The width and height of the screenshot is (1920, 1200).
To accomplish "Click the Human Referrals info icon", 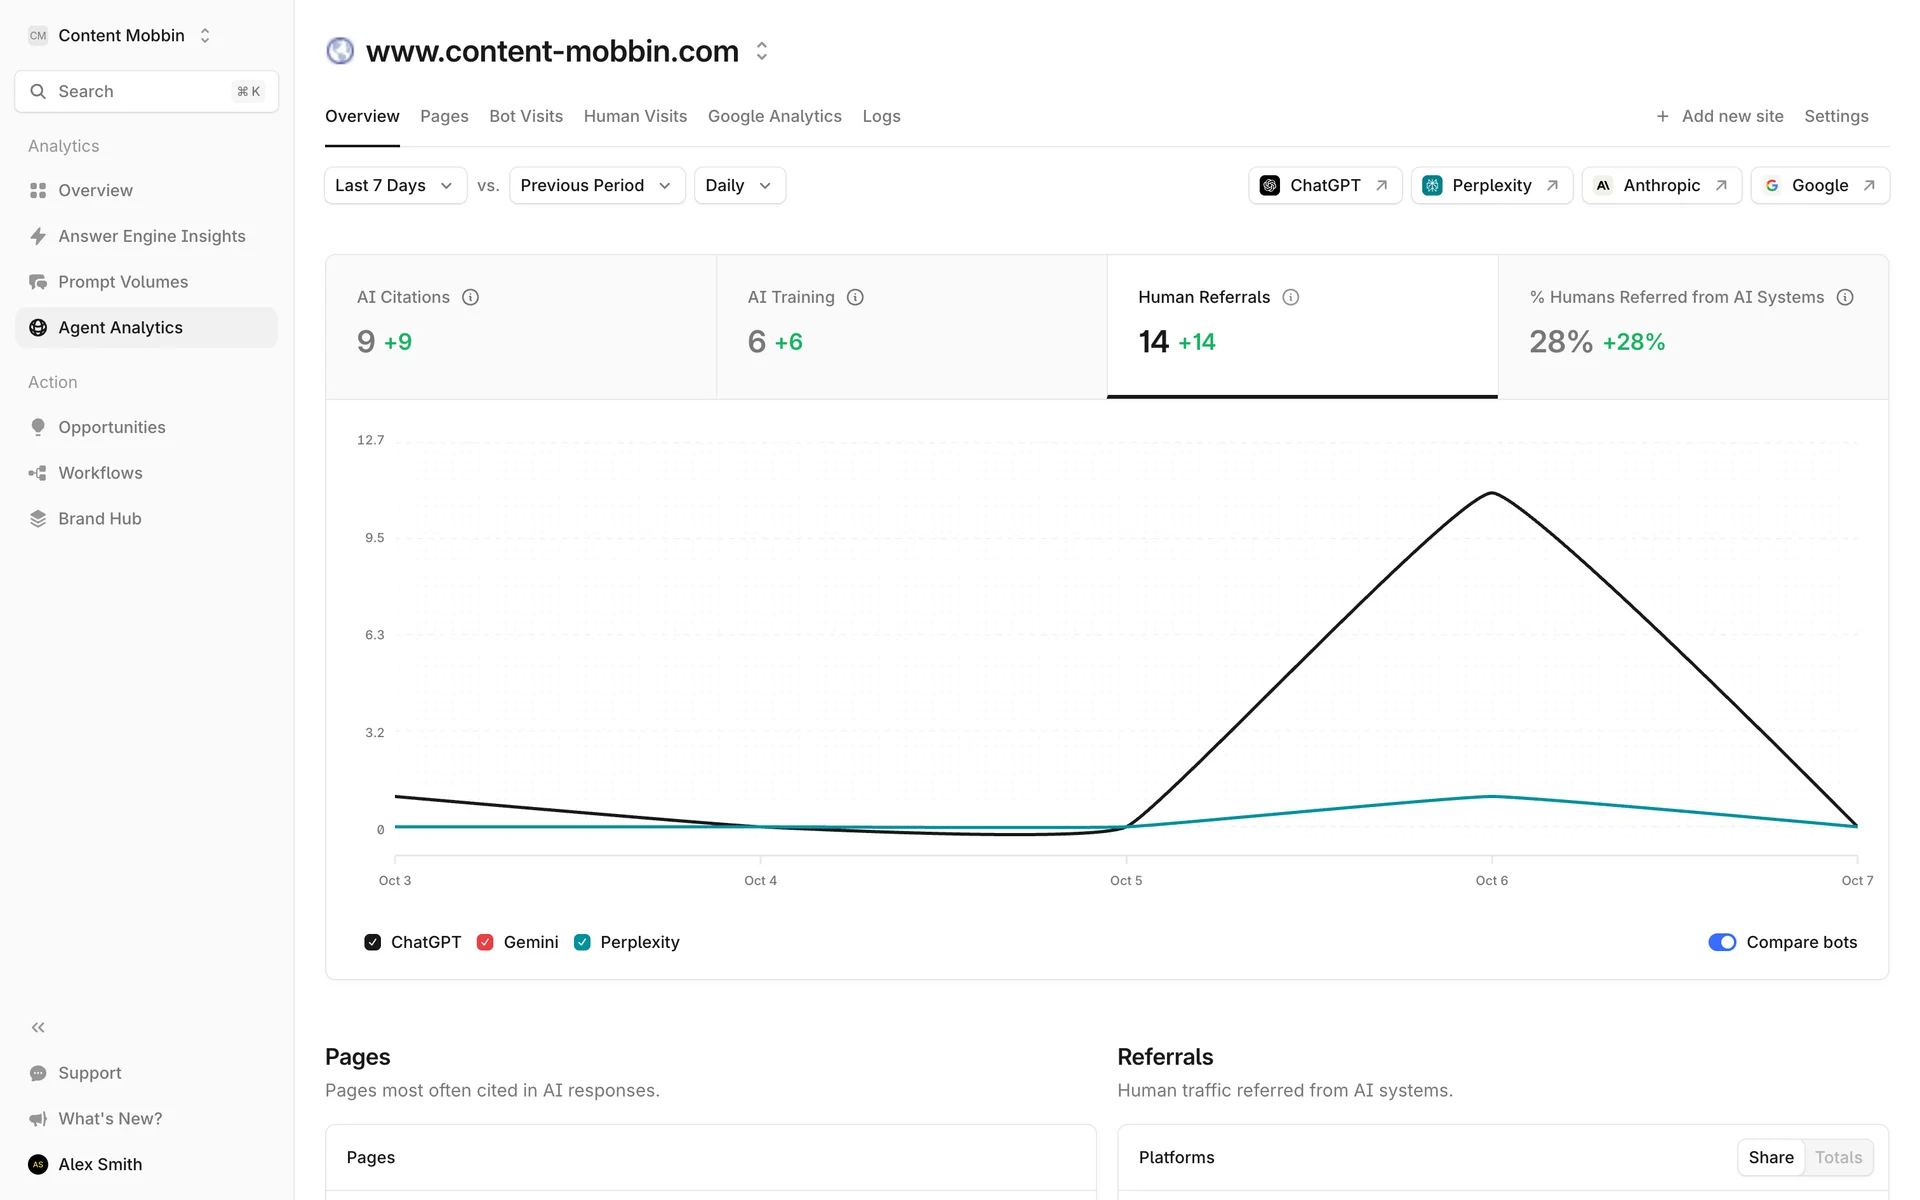I will (1290, 297).
